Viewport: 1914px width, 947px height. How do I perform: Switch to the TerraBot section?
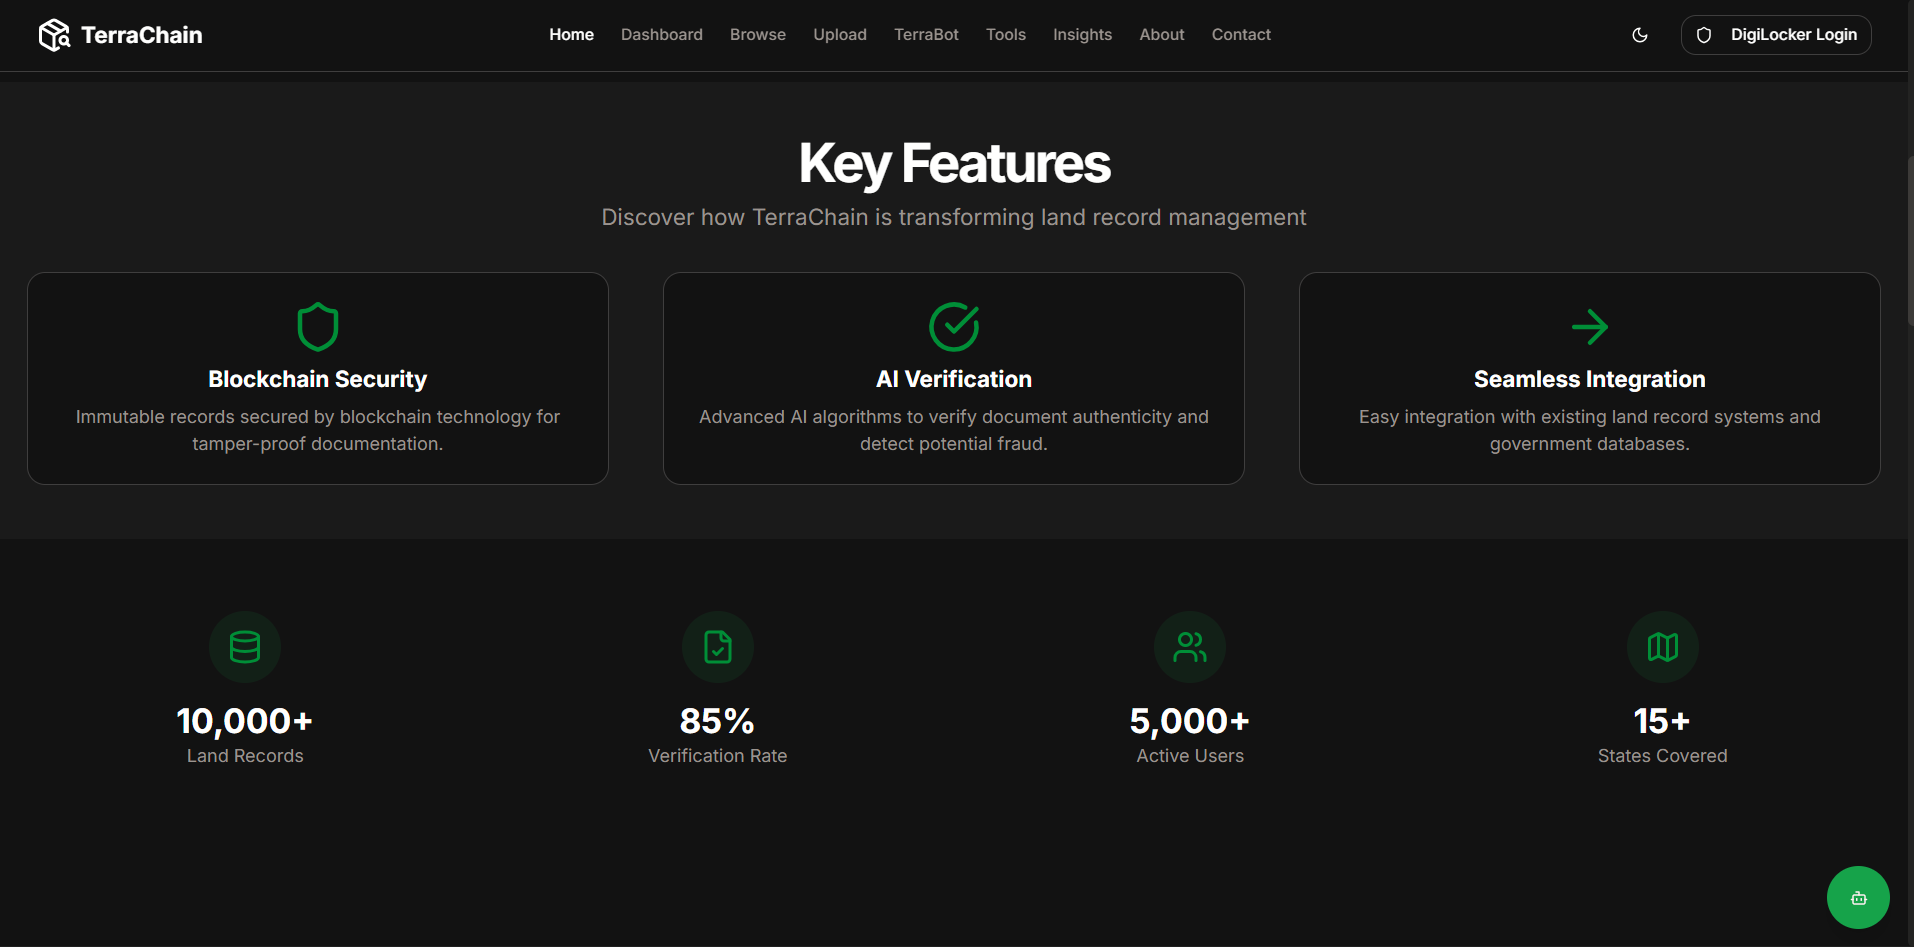pyautogui.click(x=926, y=34)
